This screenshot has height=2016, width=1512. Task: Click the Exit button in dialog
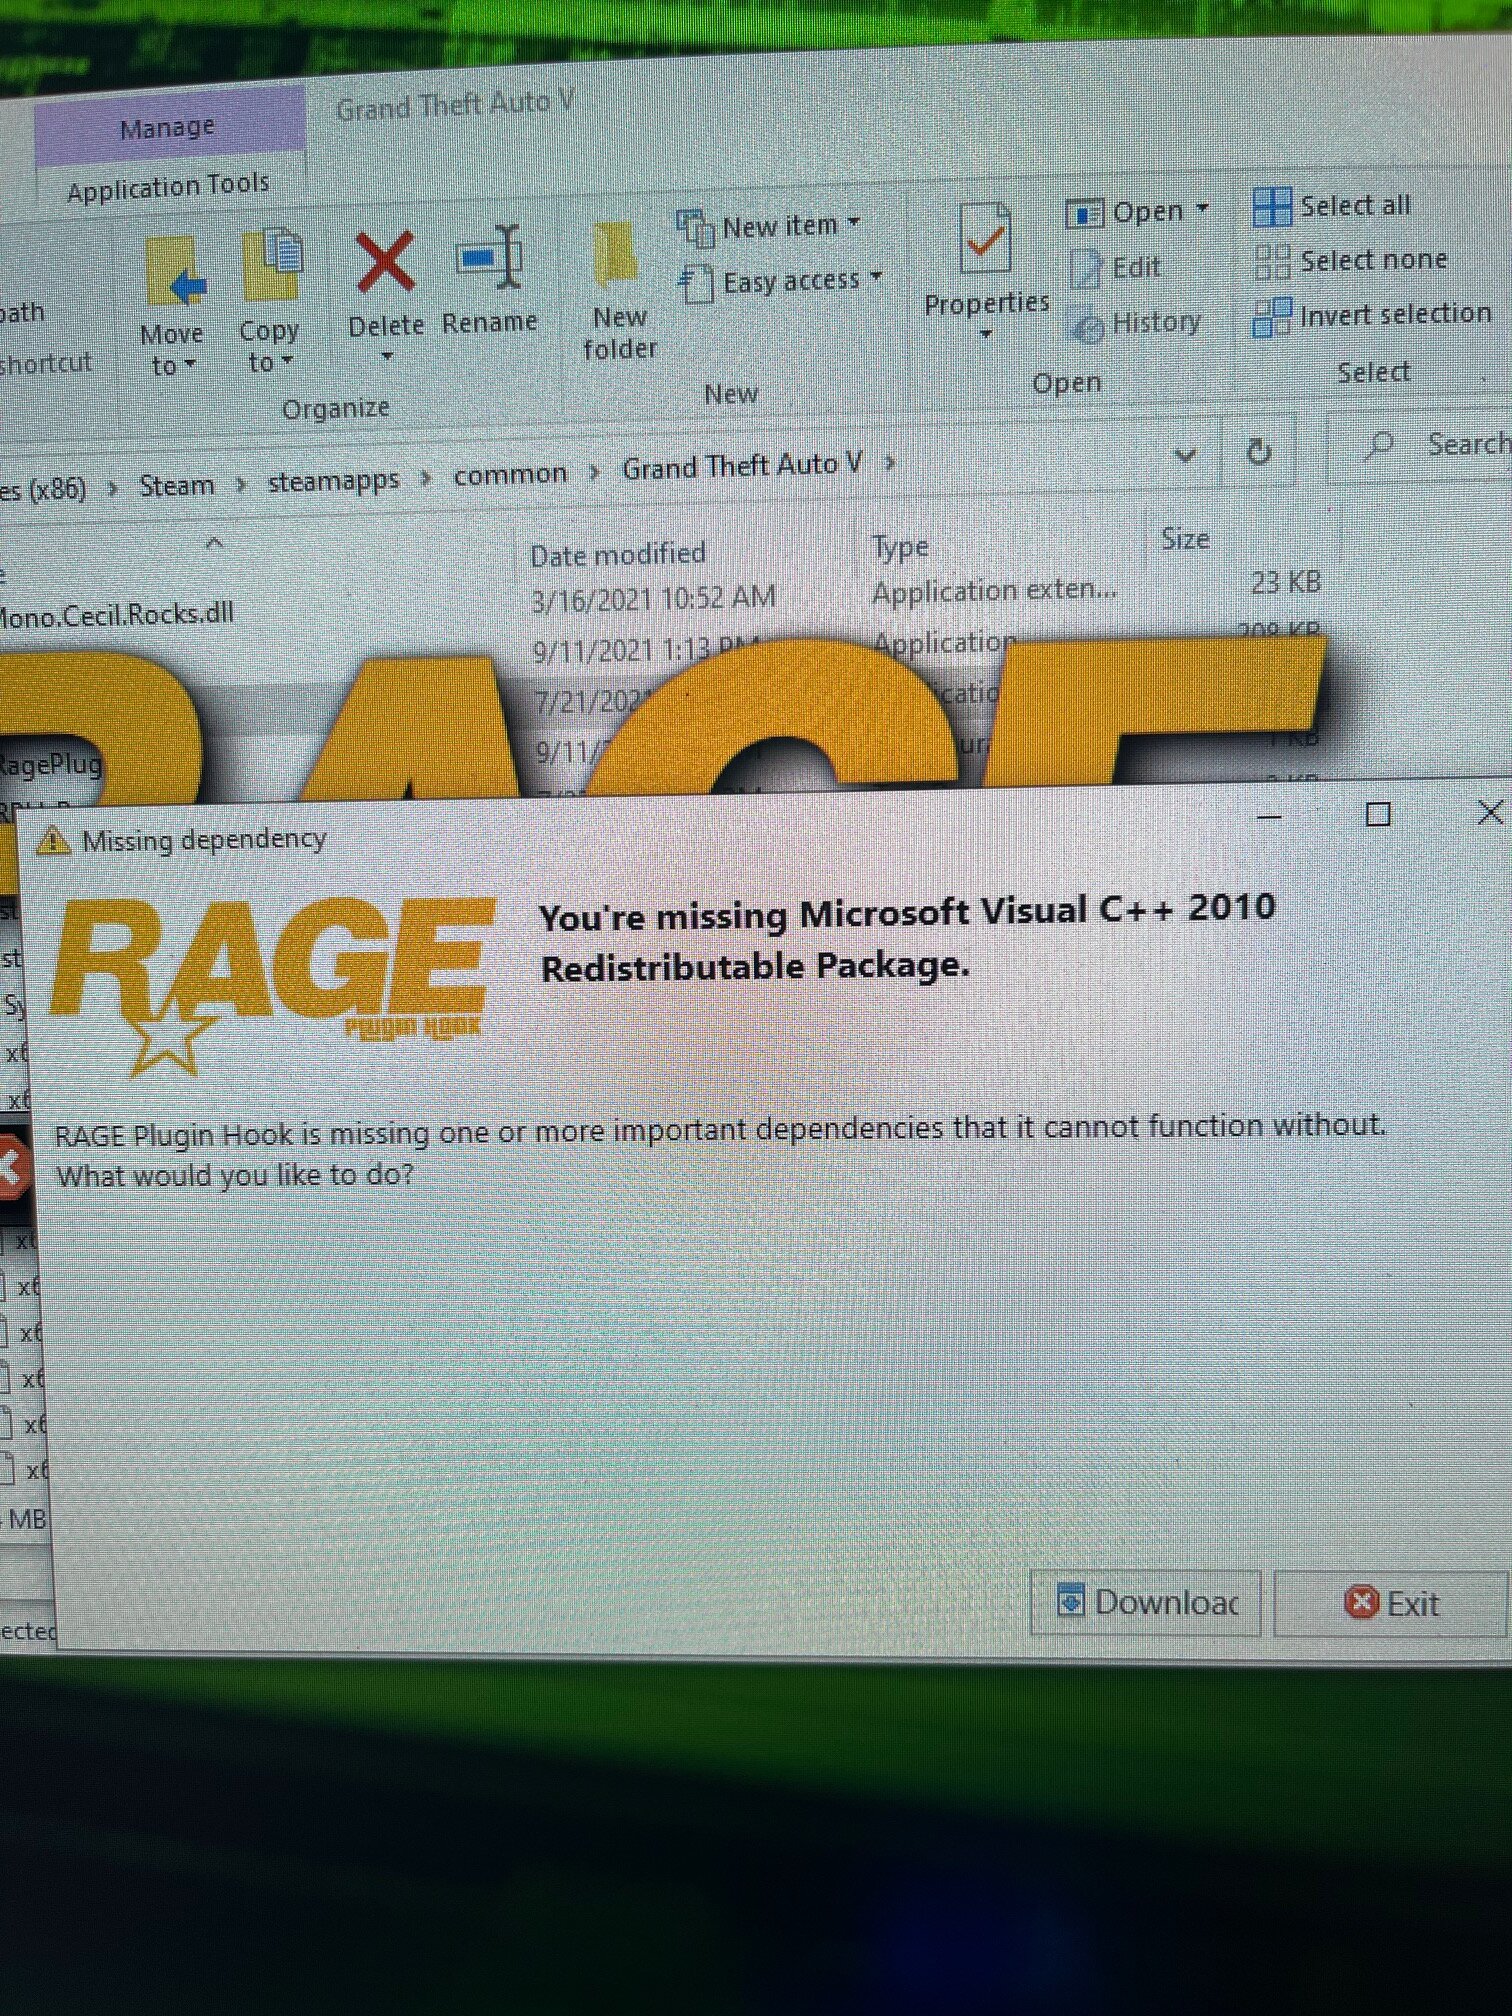(x=1390, y=1604)
